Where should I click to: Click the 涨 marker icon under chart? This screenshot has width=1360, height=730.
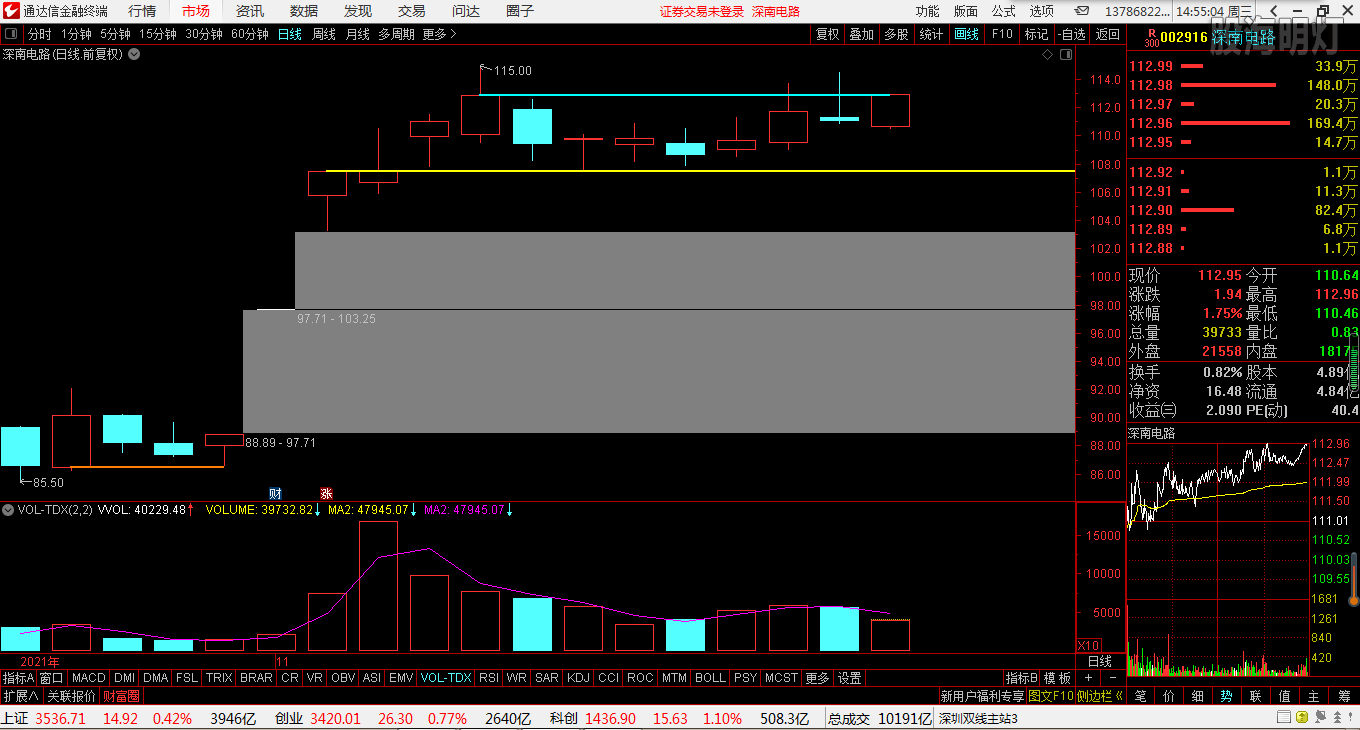(326, 493)
